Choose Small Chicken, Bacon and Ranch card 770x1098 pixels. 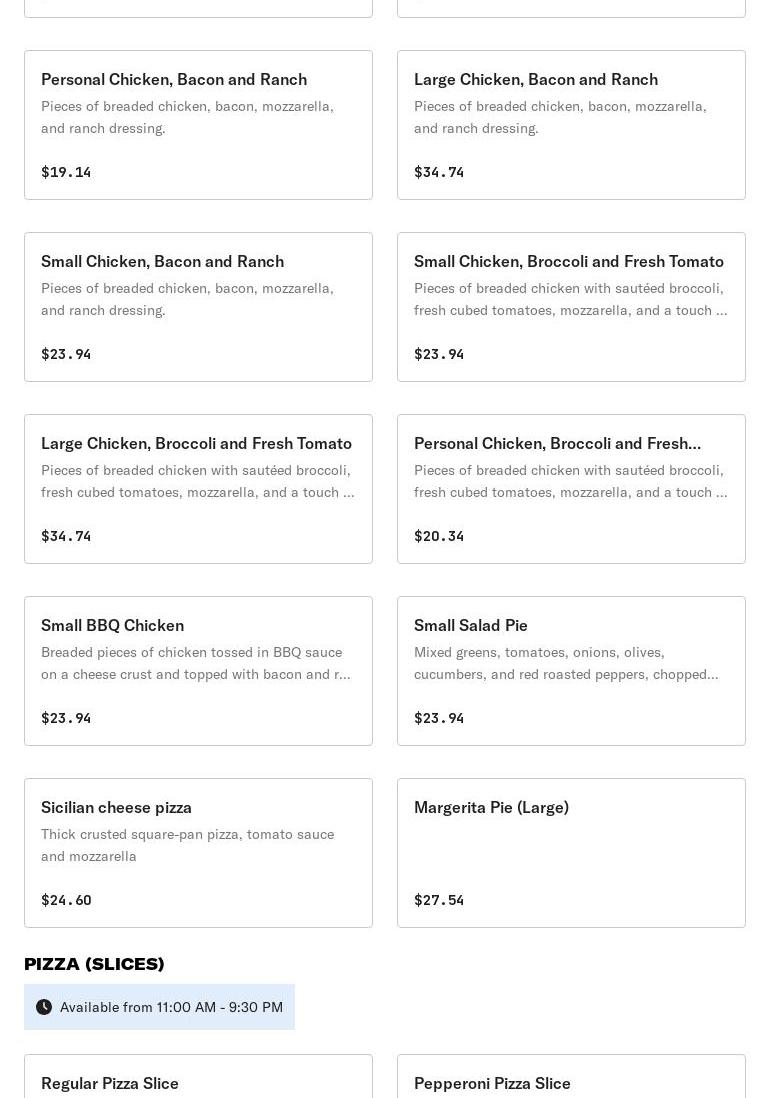point(198,307)
